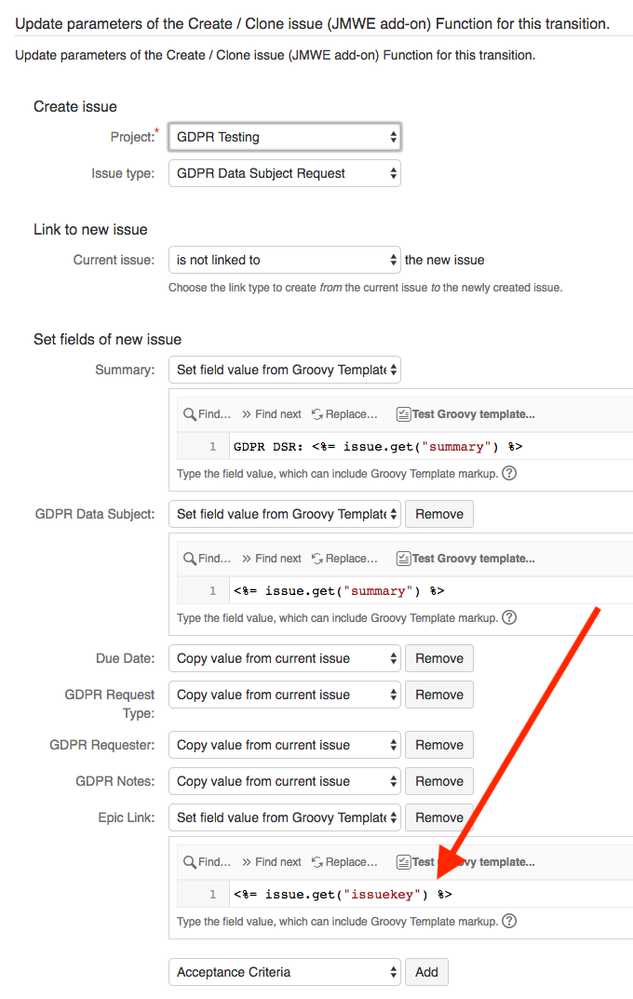Remove the Due Date field
The image size is (633, 999).
point(439,658)
